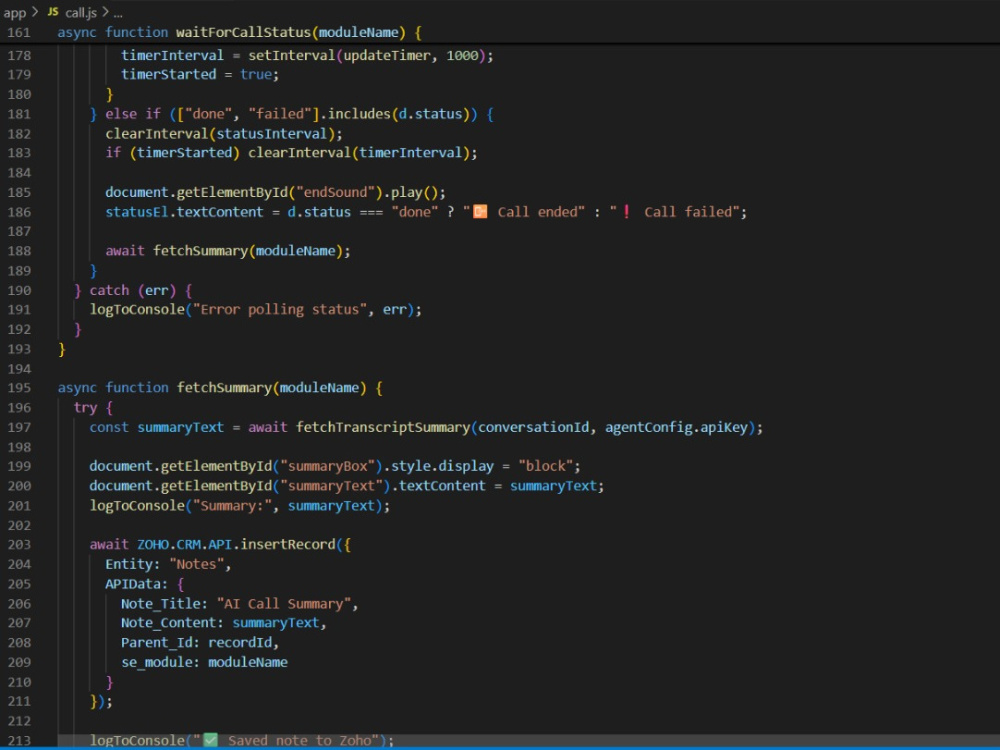The height and width of the screenshot is (750, 1000).
Task: Click the try keyword on line 196
Action: (85, 408)
